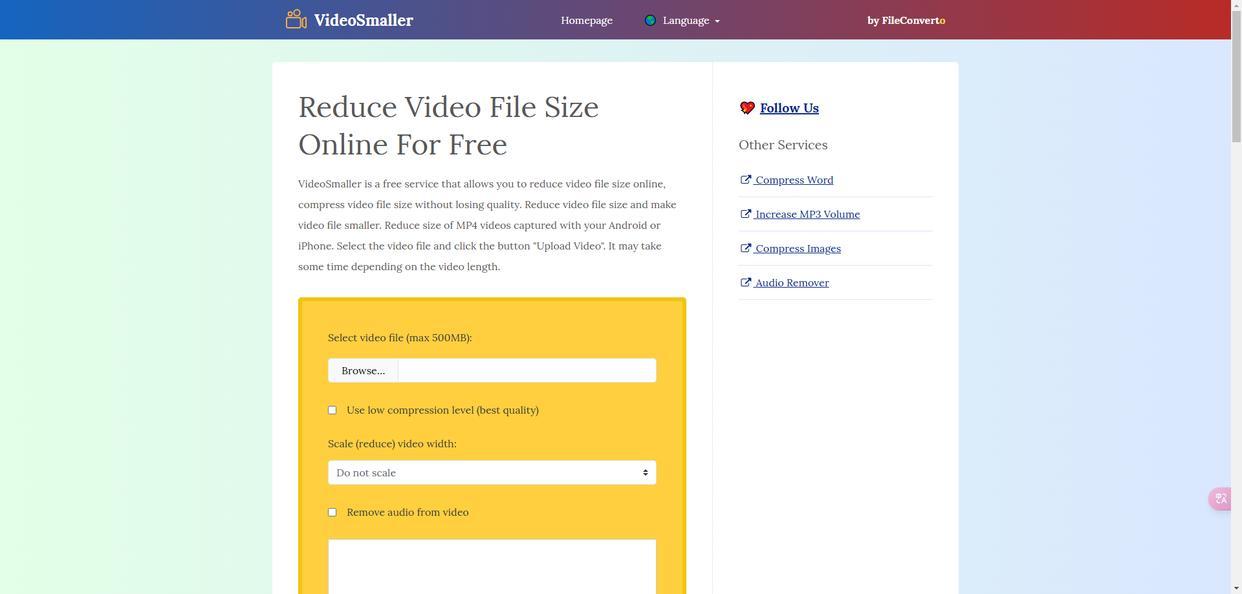
Task: Enable low compression level checkbox
Action: [x=332, y=410]
